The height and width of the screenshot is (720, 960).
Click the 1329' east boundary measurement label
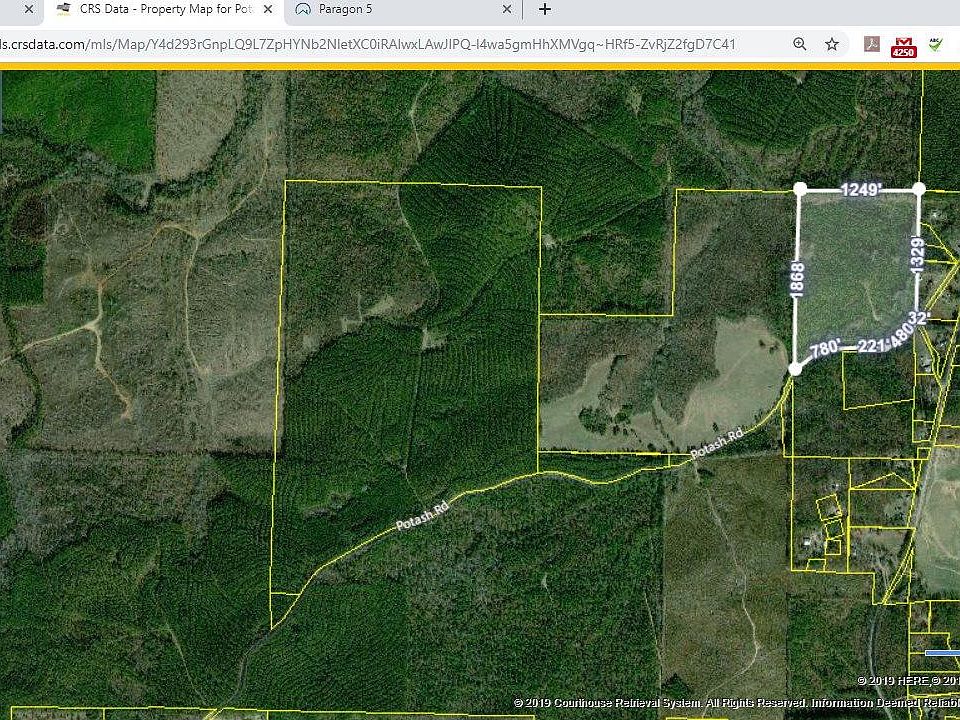(x=917, y=251)
